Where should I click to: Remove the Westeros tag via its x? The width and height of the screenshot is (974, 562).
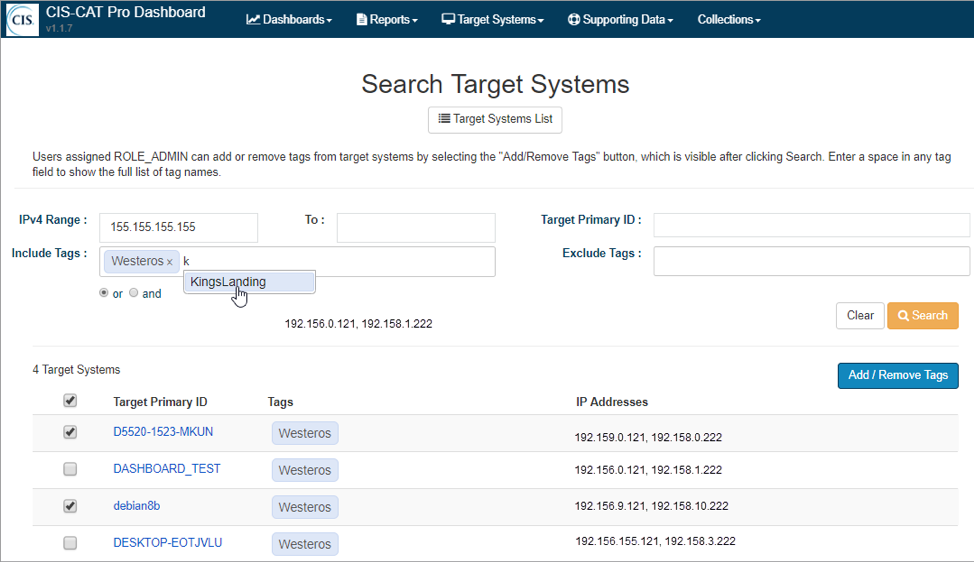pos(170,262)
